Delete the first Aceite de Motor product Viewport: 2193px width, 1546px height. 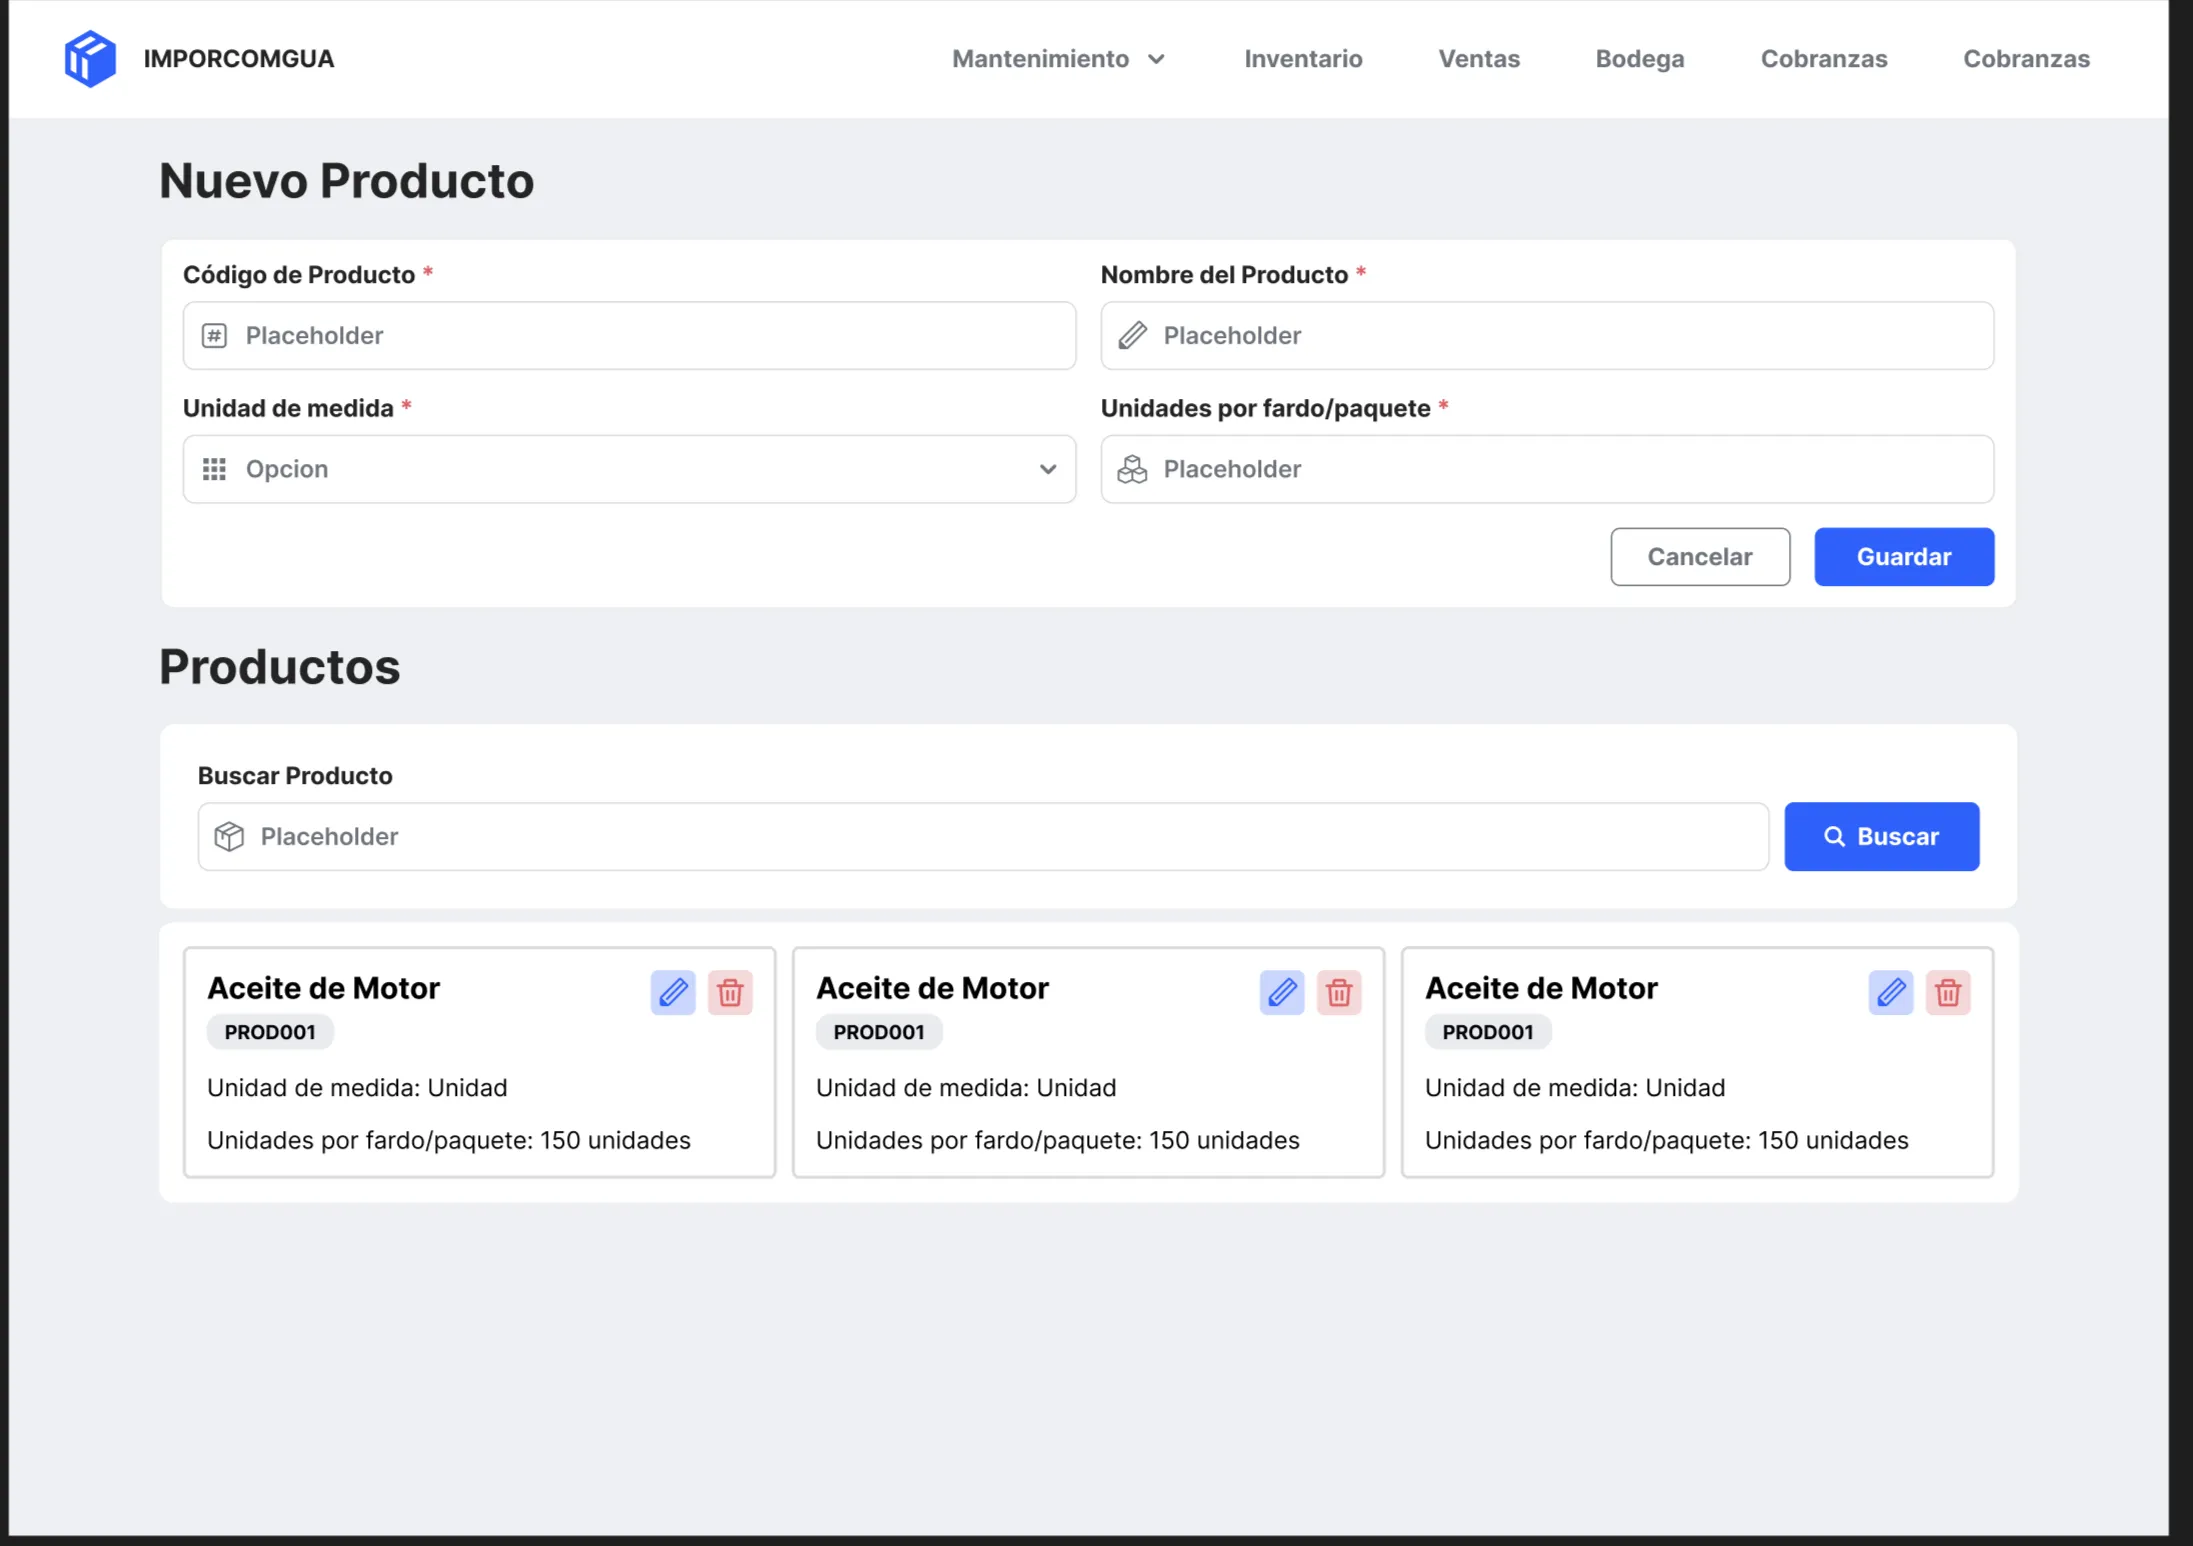pos(731,992)
